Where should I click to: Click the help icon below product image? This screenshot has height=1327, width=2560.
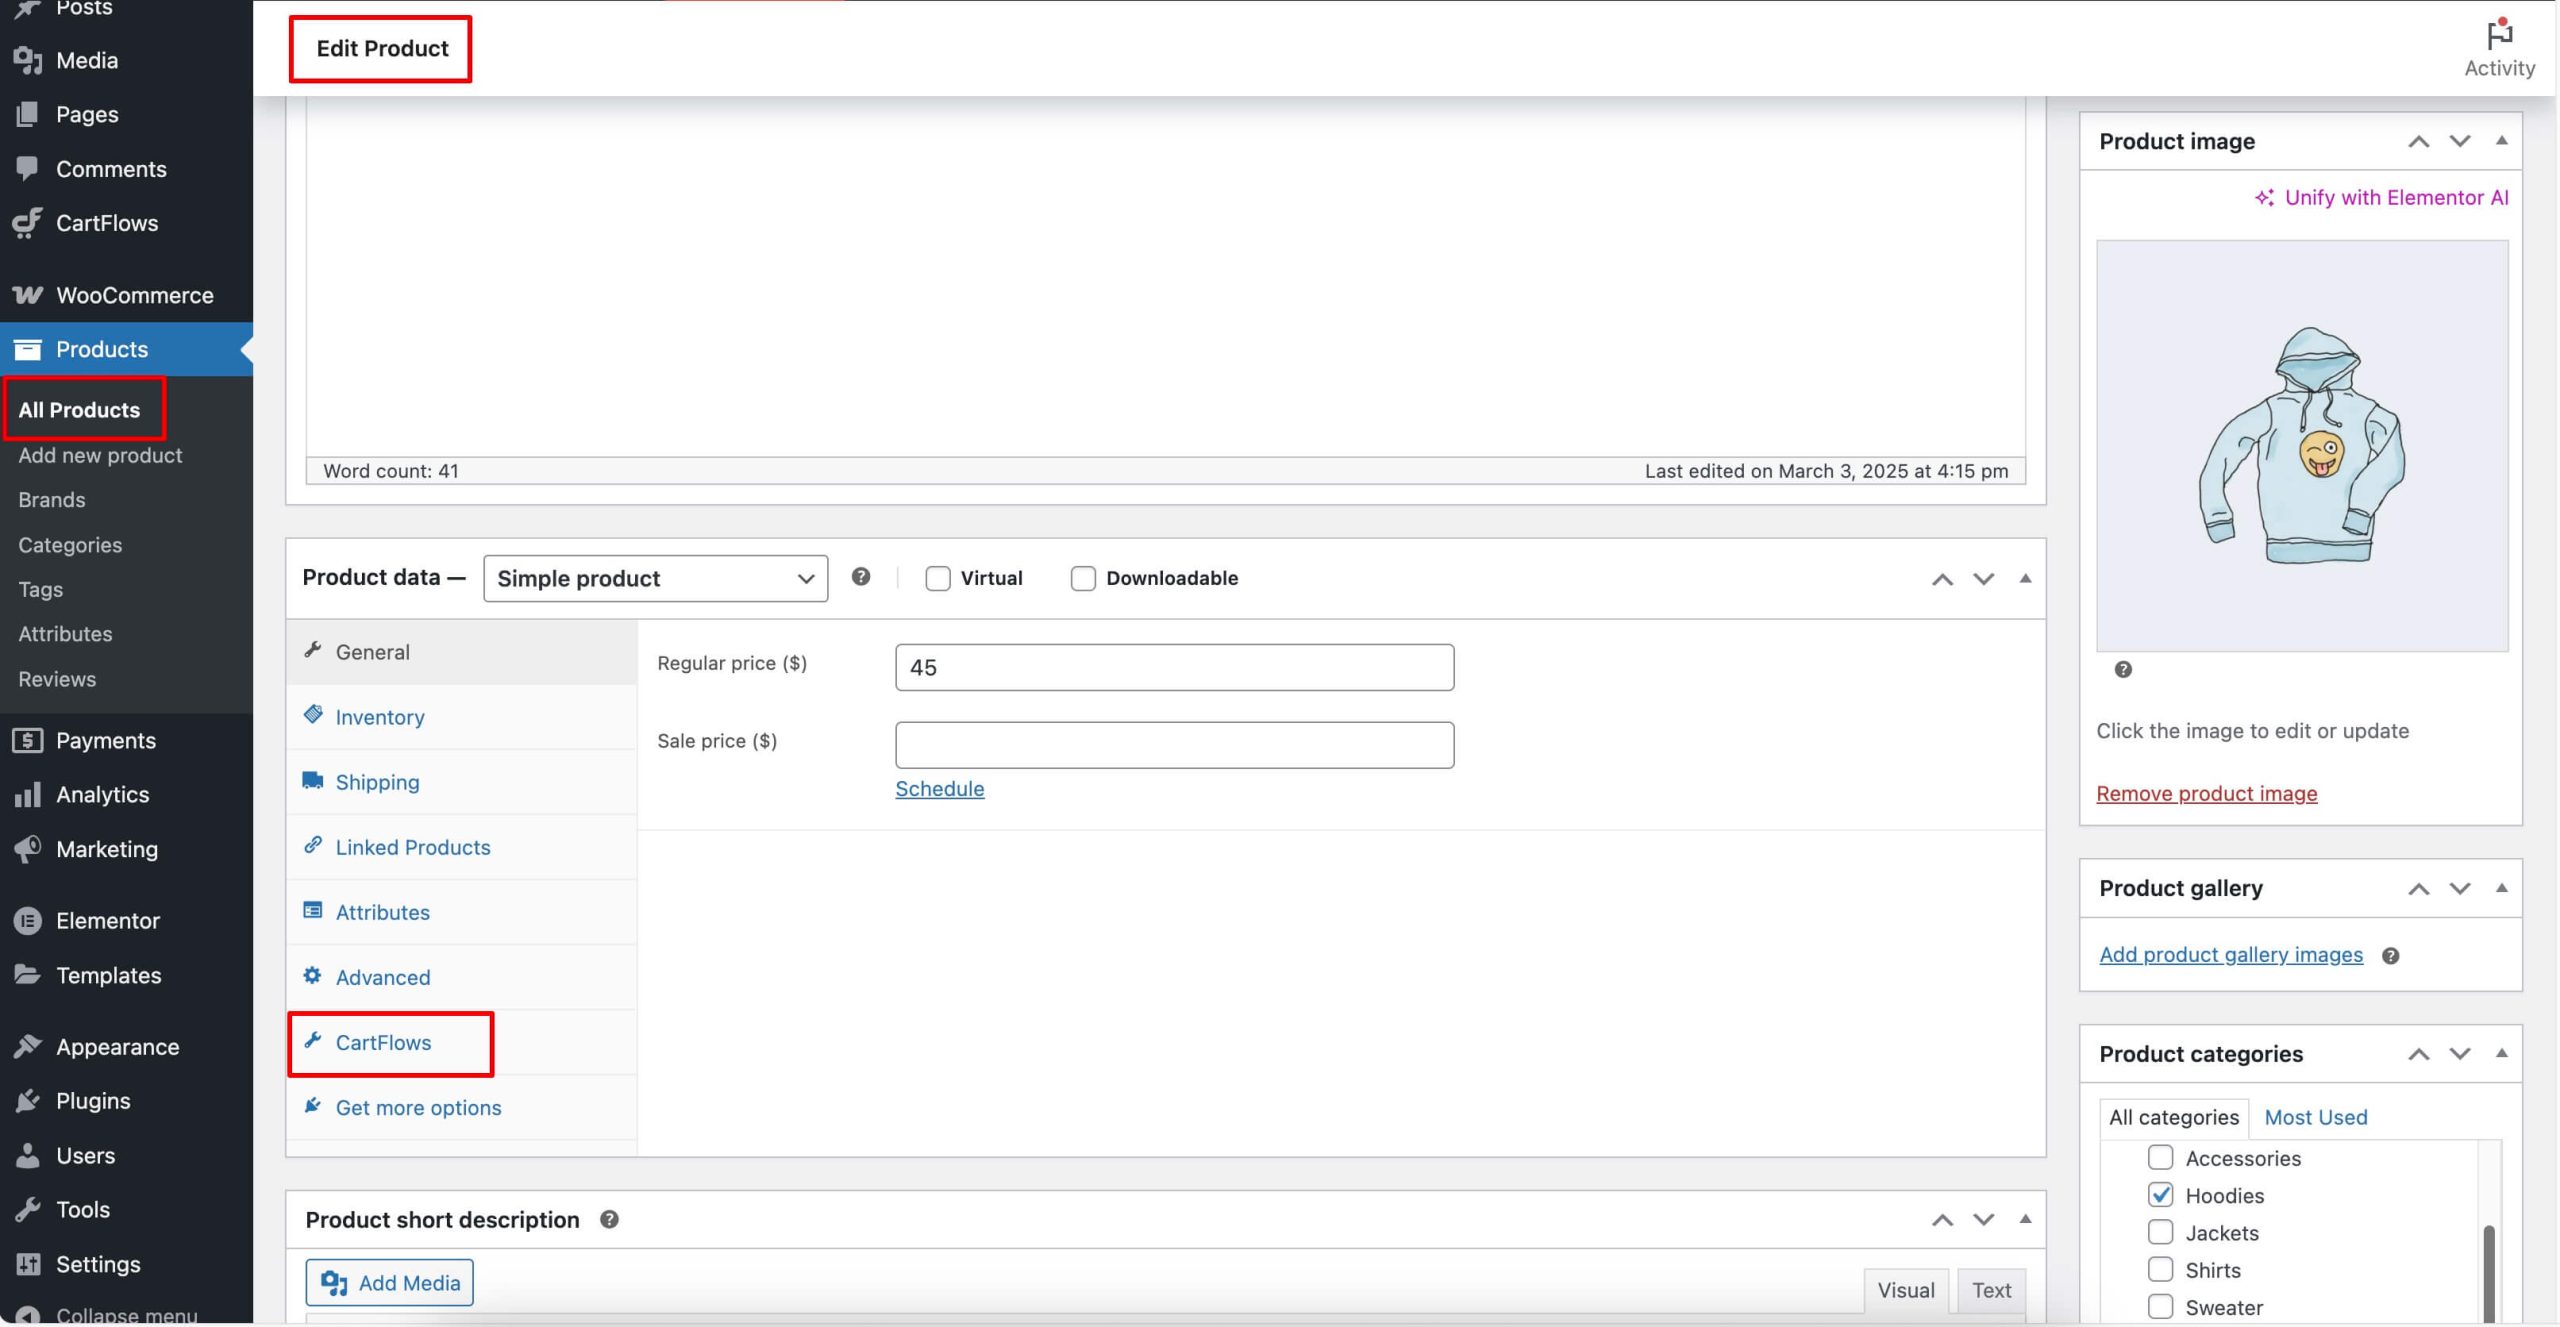click(x=2123, y=669)
